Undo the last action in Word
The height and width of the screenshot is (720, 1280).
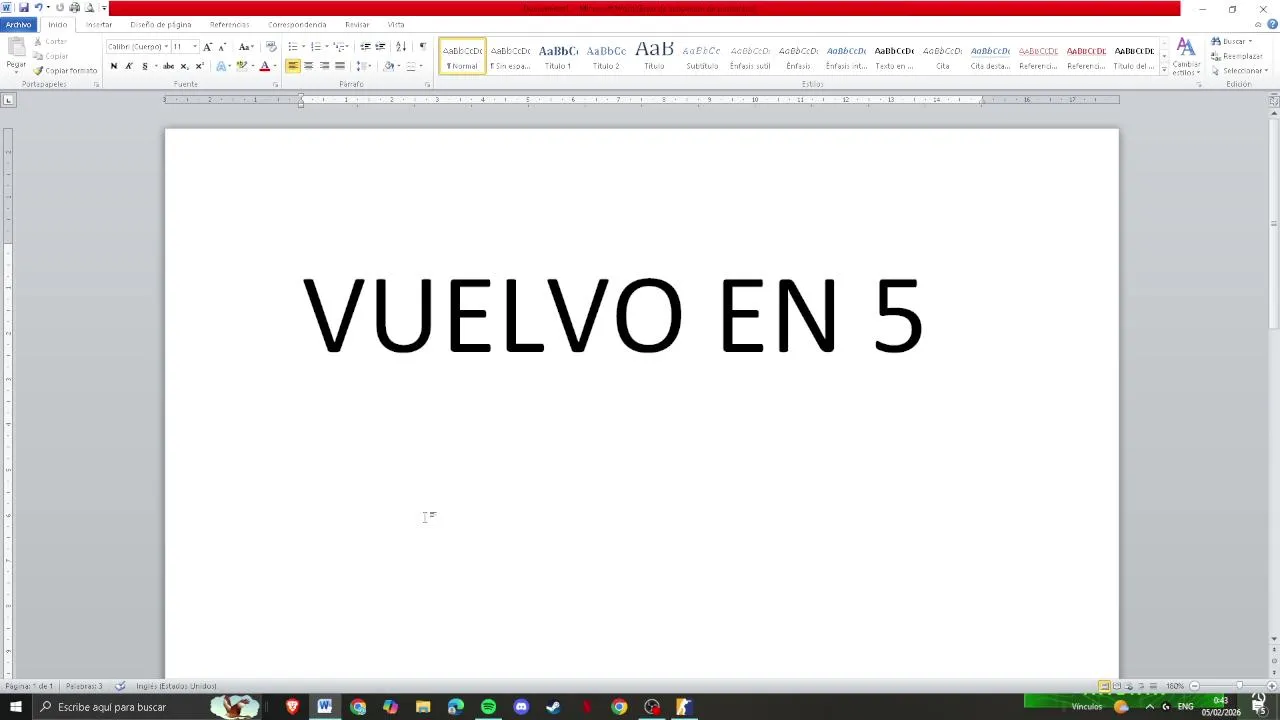coord(38,8)
